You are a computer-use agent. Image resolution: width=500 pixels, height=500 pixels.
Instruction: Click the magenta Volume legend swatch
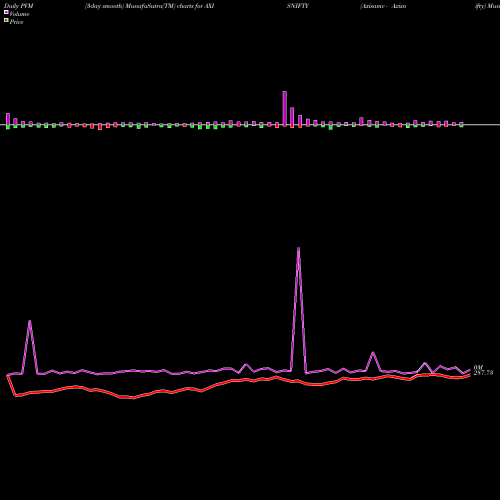[6, 12]
